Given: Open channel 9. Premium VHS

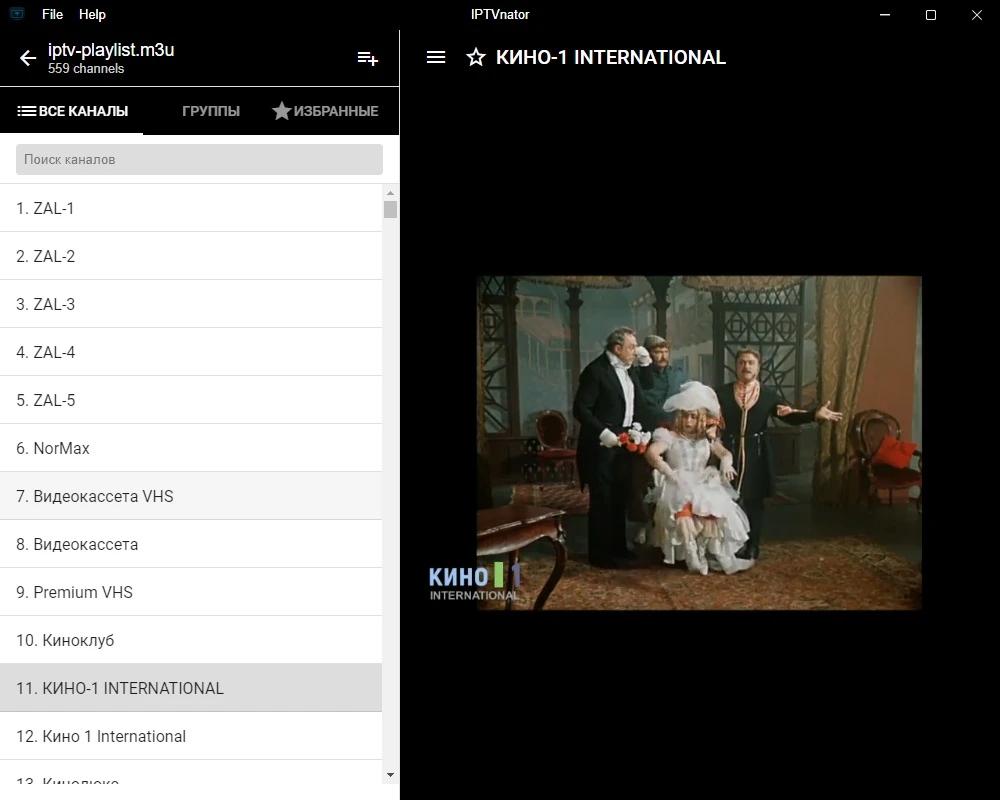Looking at the screenshot, I should [x=191, y=592].
